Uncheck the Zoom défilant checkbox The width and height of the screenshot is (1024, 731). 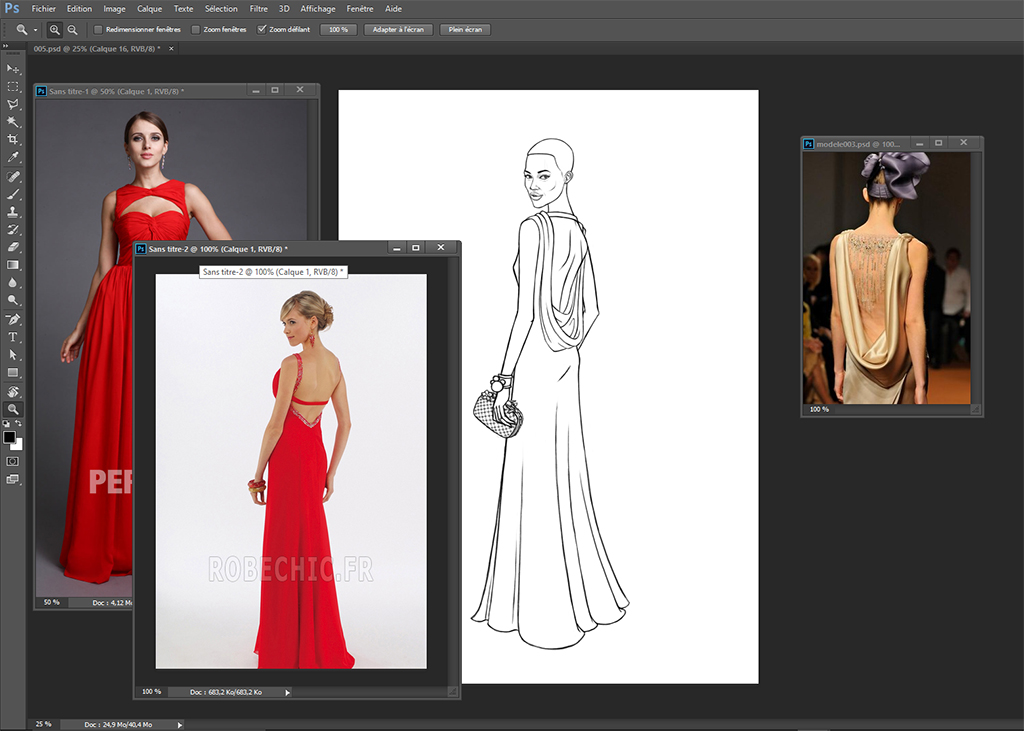point(262,30)
